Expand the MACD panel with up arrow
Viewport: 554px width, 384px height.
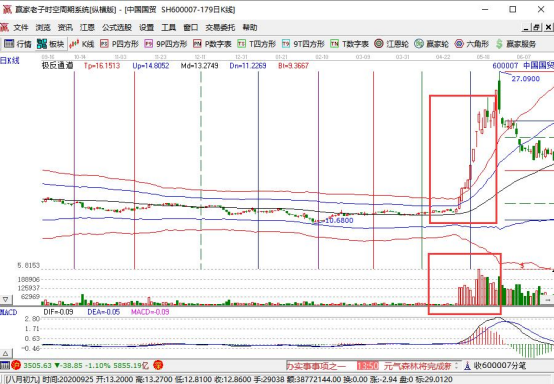click(x=6, y=353)
